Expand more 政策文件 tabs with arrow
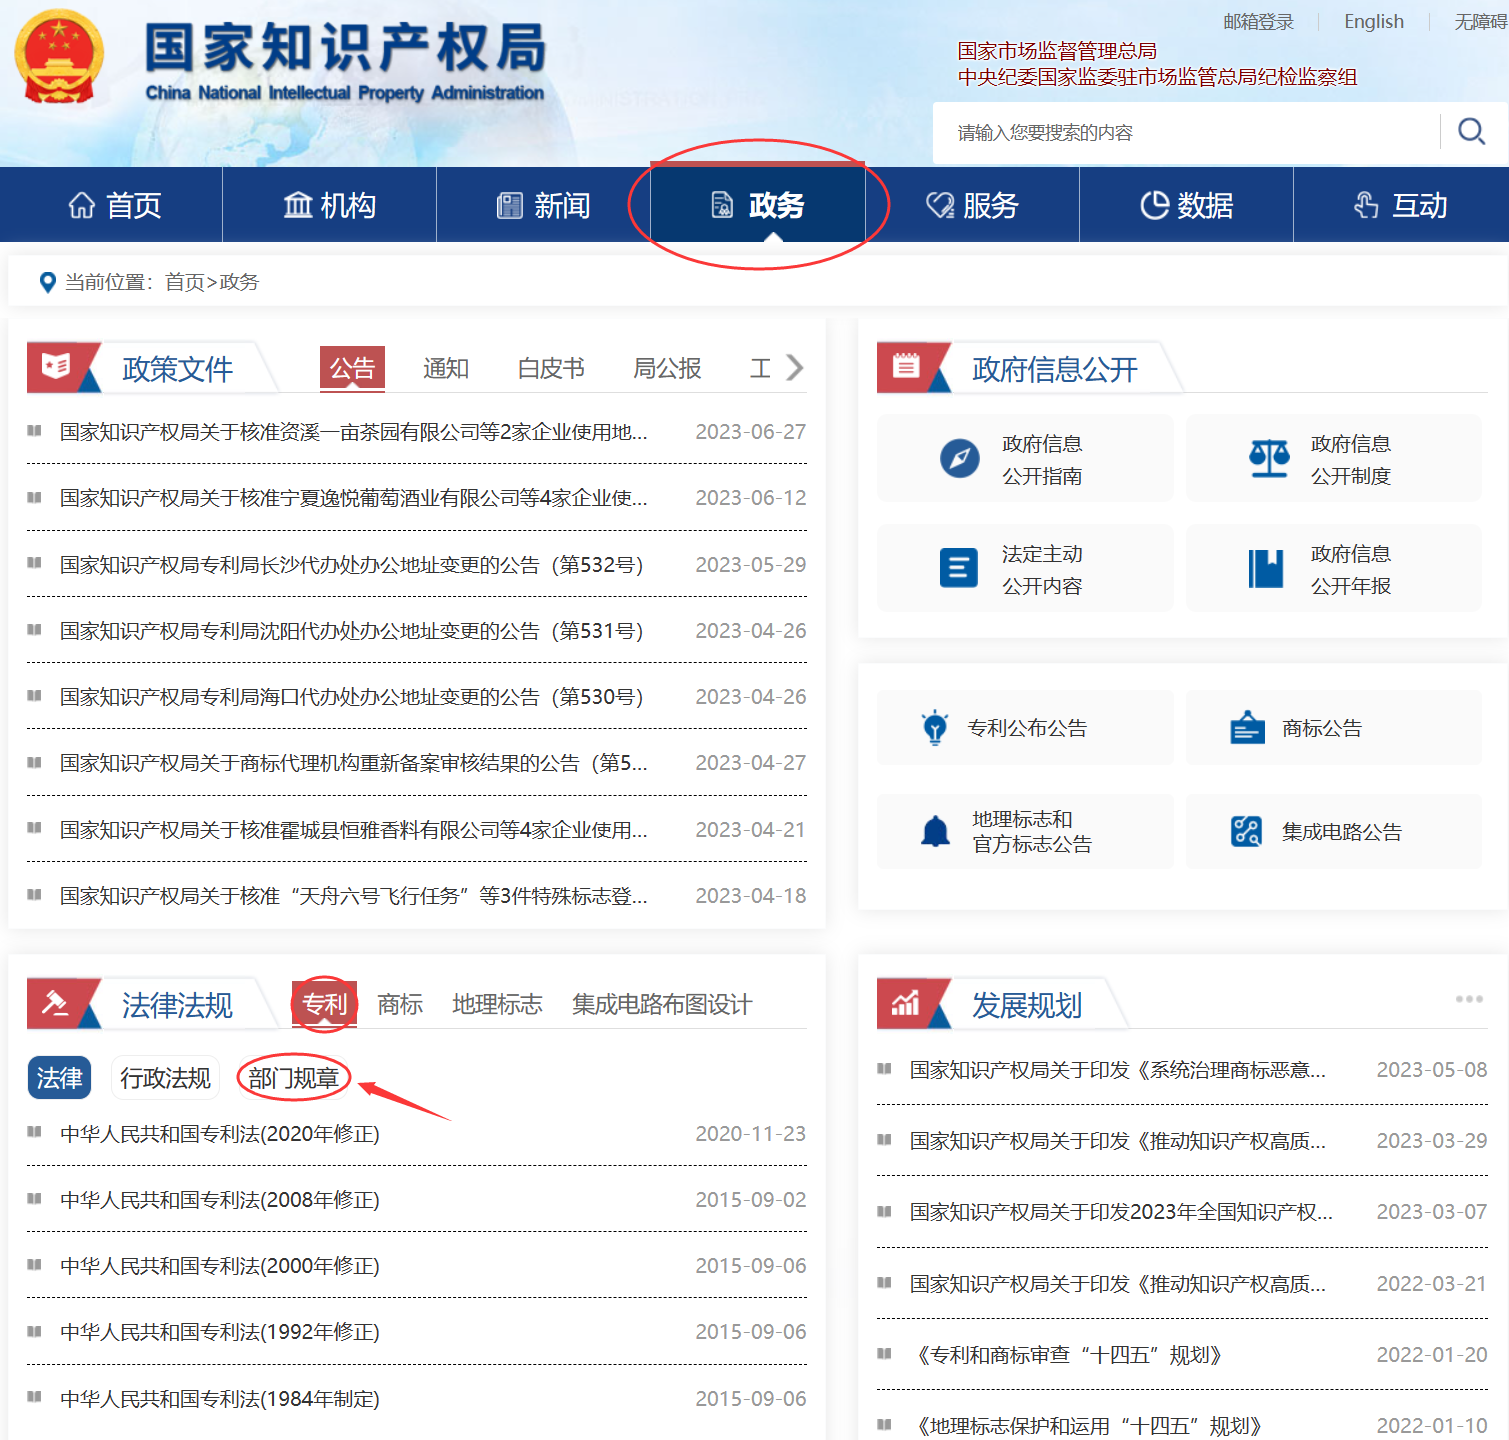 pyautogui.click(x=795, y=367)
